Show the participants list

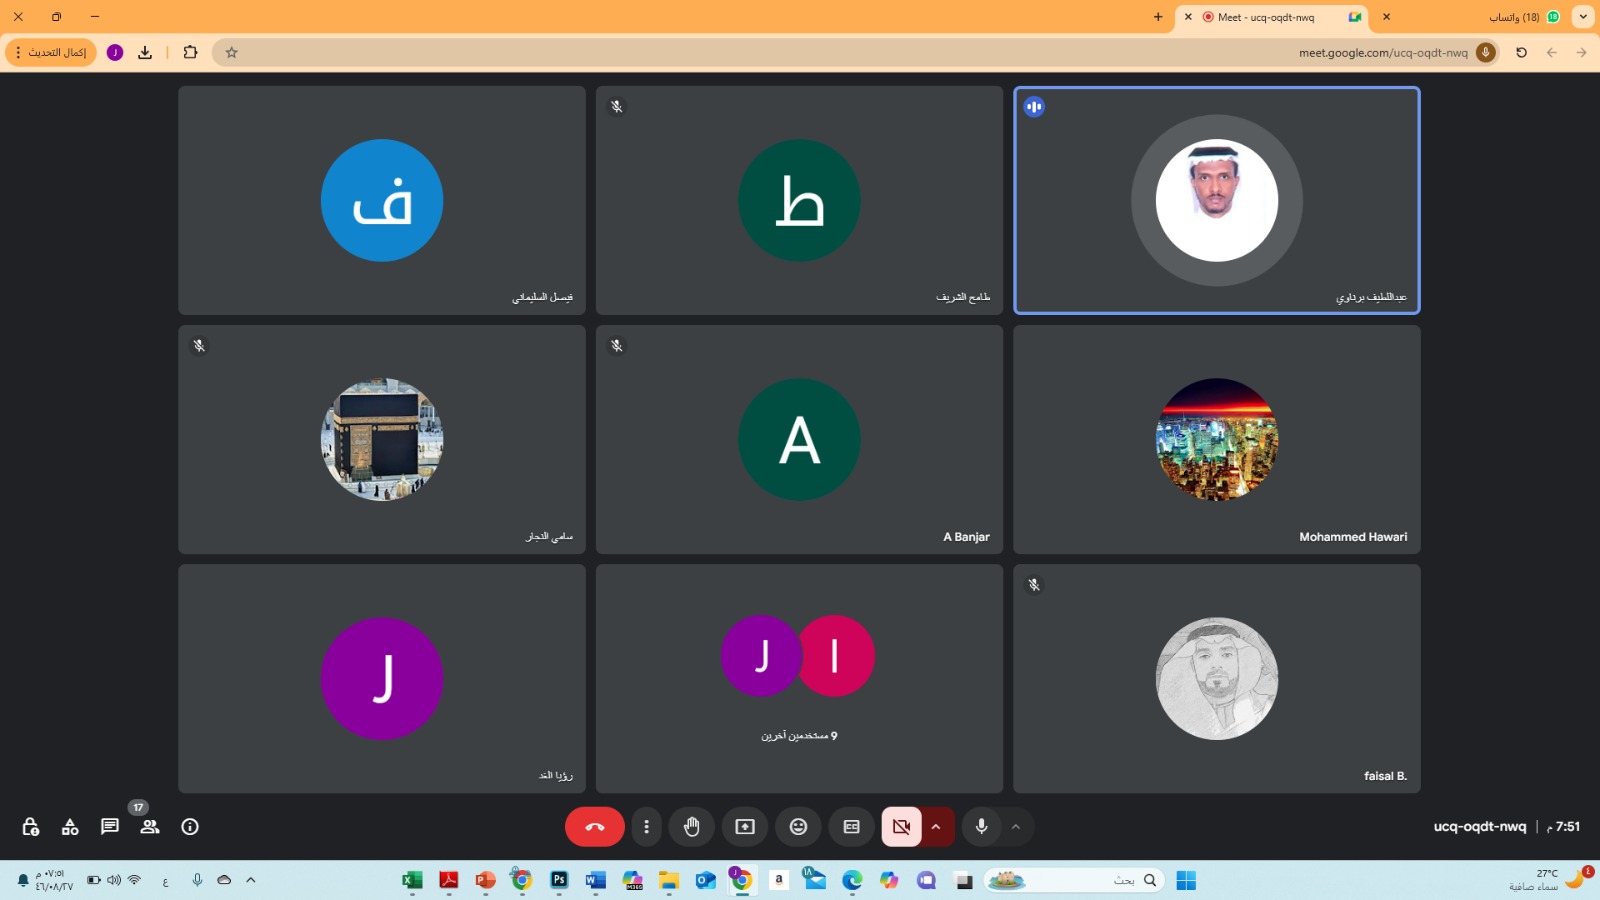pos(150,827)
